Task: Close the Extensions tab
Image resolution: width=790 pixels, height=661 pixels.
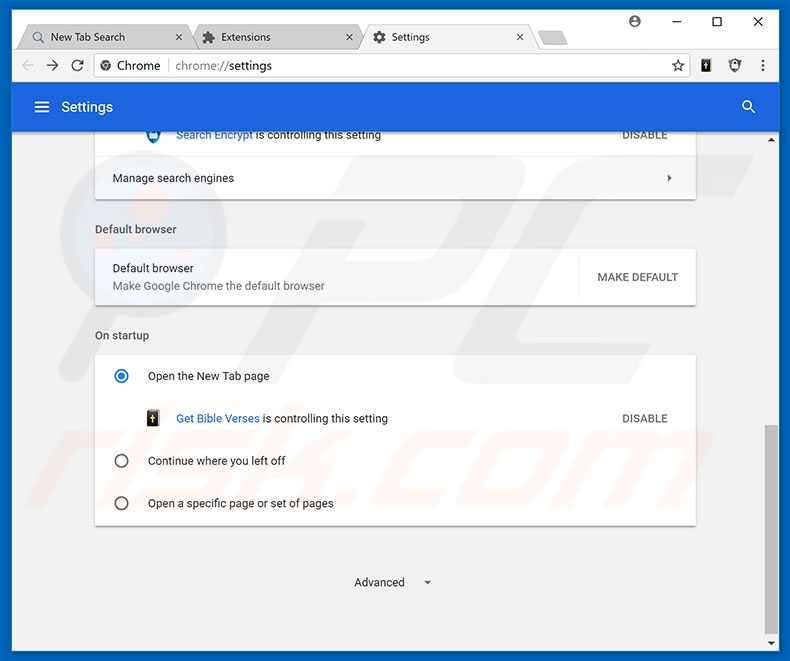Action: pos(349,37)
